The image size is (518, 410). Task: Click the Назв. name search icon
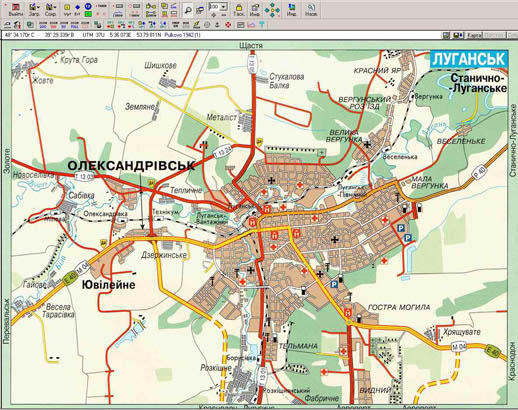coord(311,10)
